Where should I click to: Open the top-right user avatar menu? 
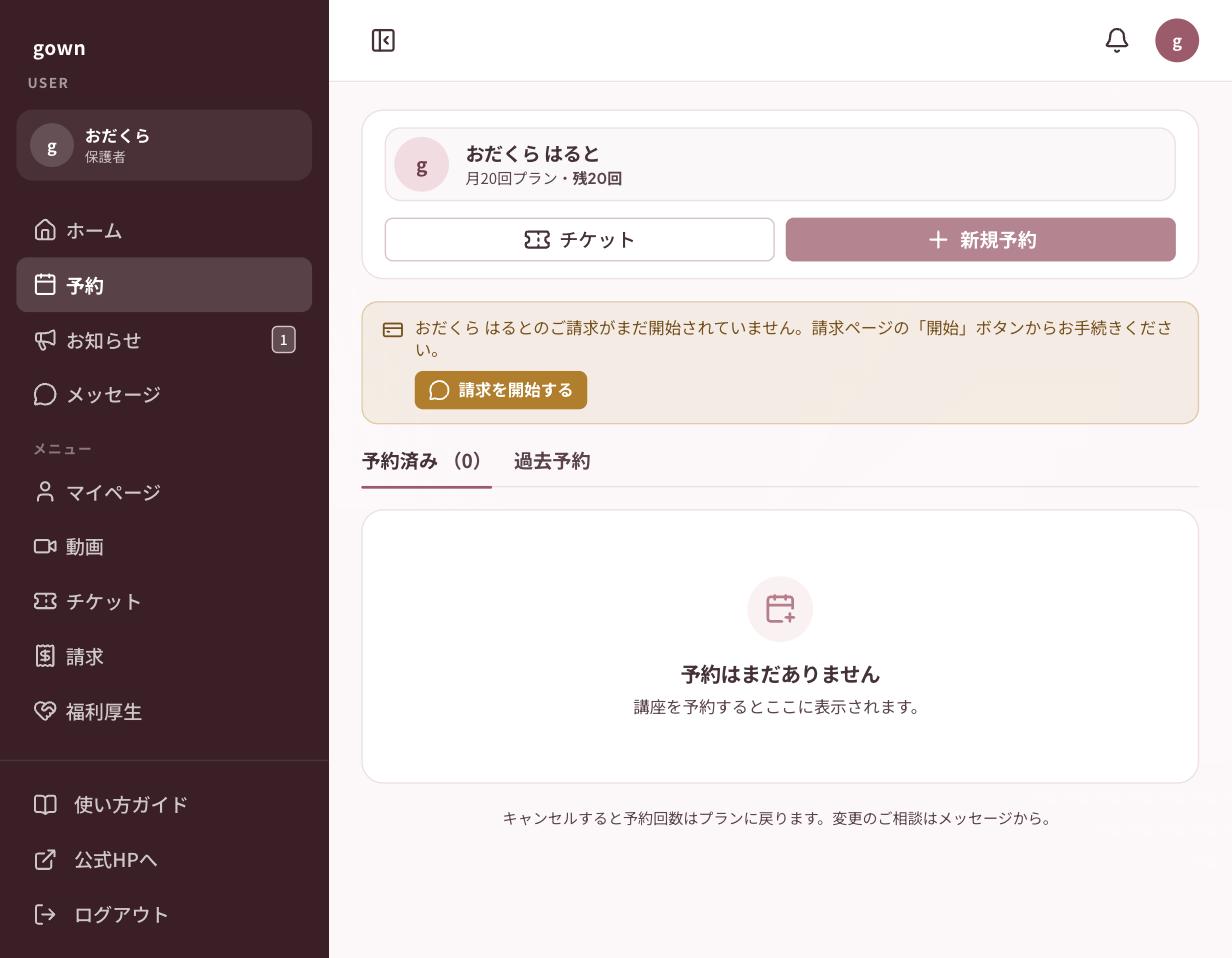click(x=1177, y=41)
